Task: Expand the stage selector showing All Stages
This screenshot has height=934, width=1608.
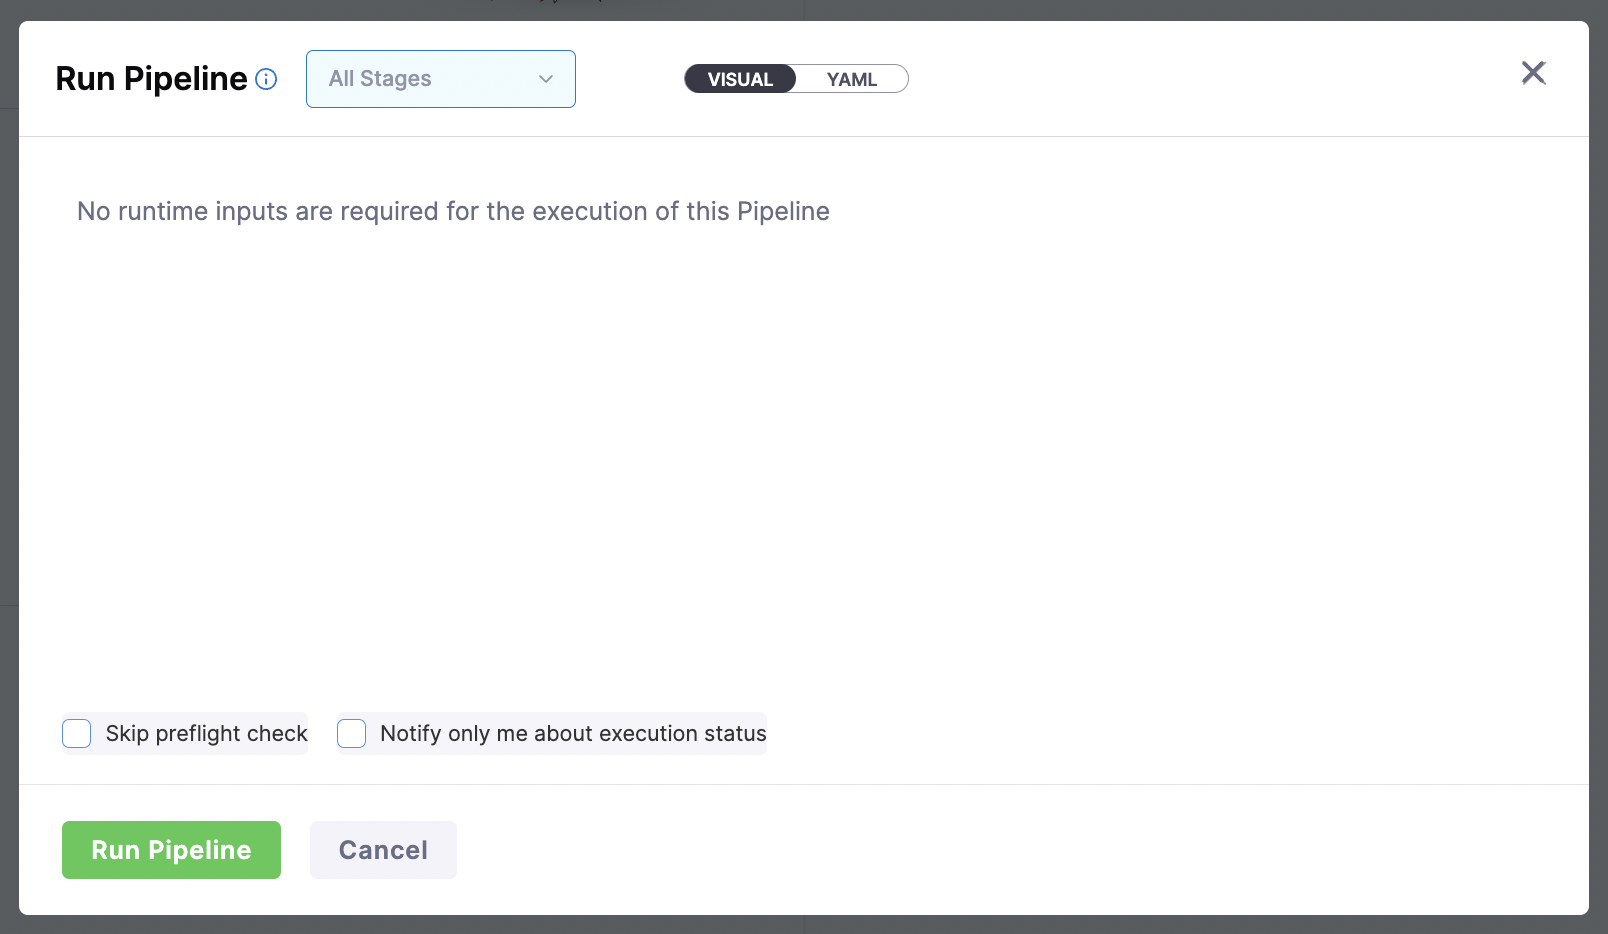Action: coord(440,78)
